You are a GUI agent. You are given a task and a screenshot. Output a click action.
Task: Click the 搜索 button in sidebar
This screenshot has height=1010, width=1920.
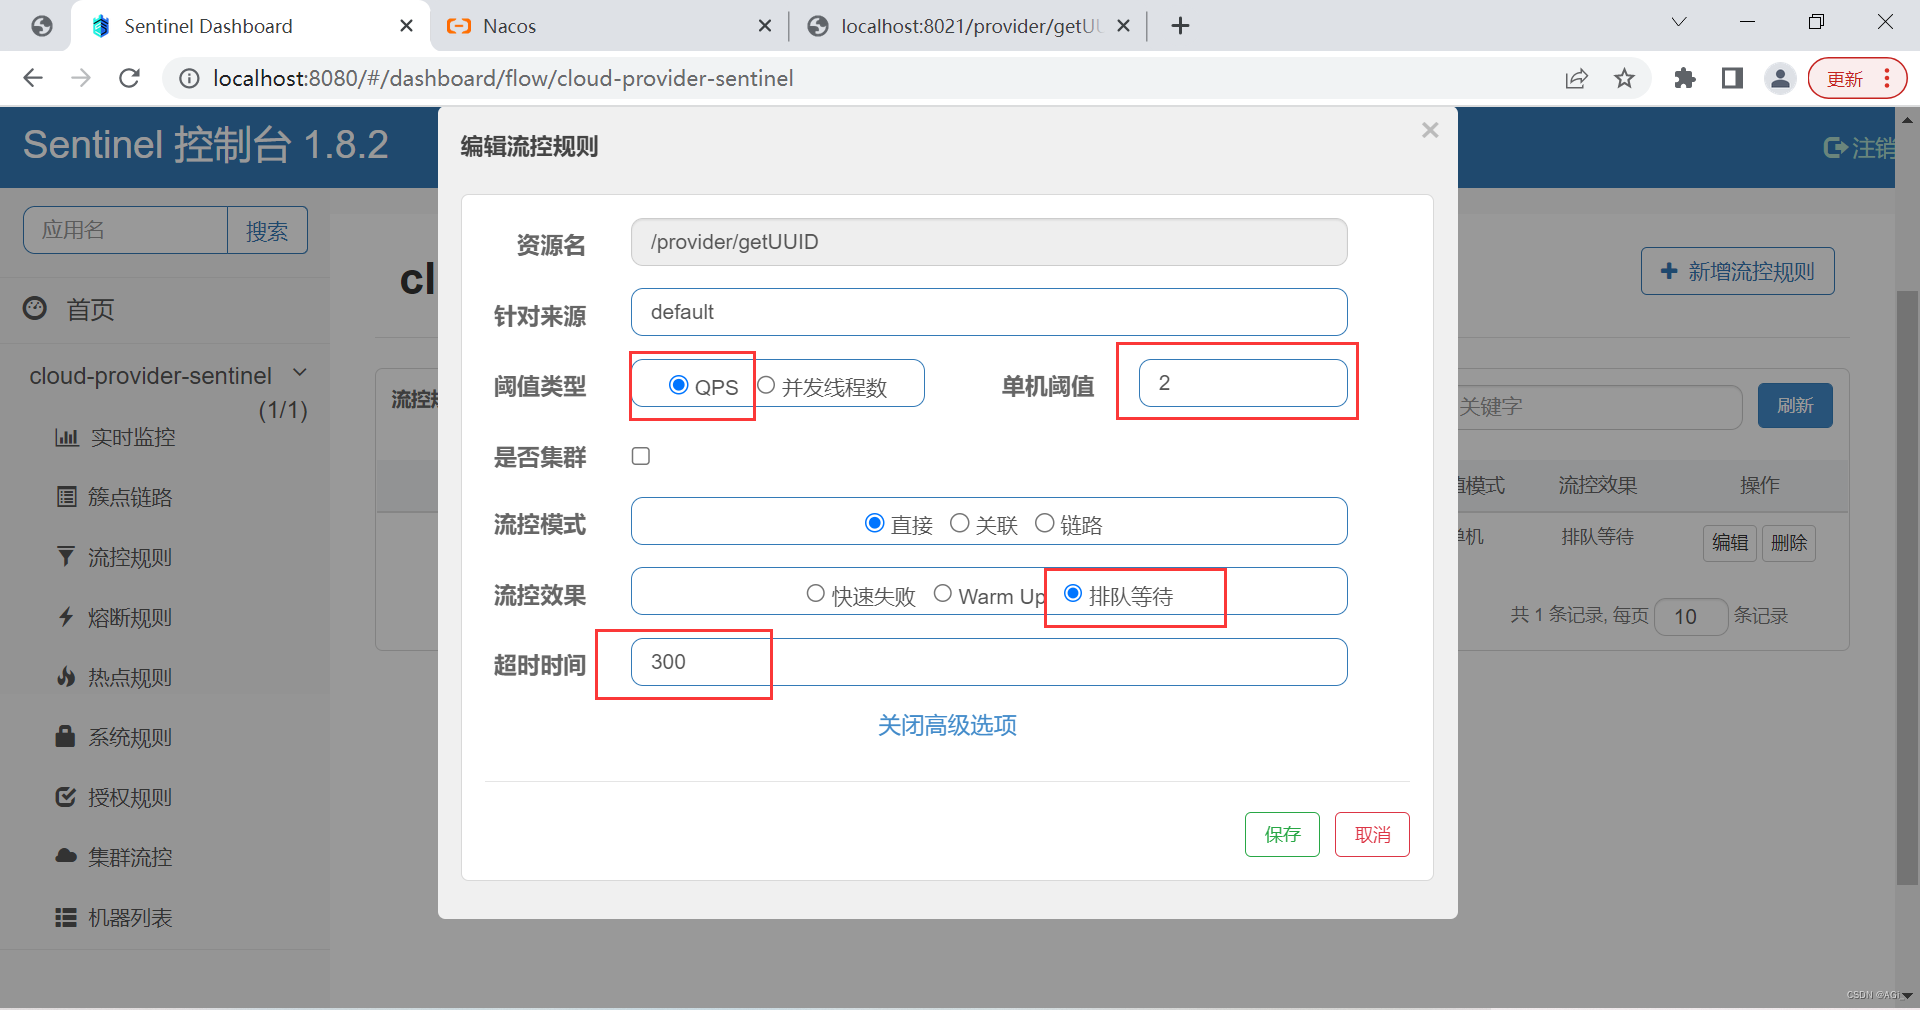pos(267,231)
